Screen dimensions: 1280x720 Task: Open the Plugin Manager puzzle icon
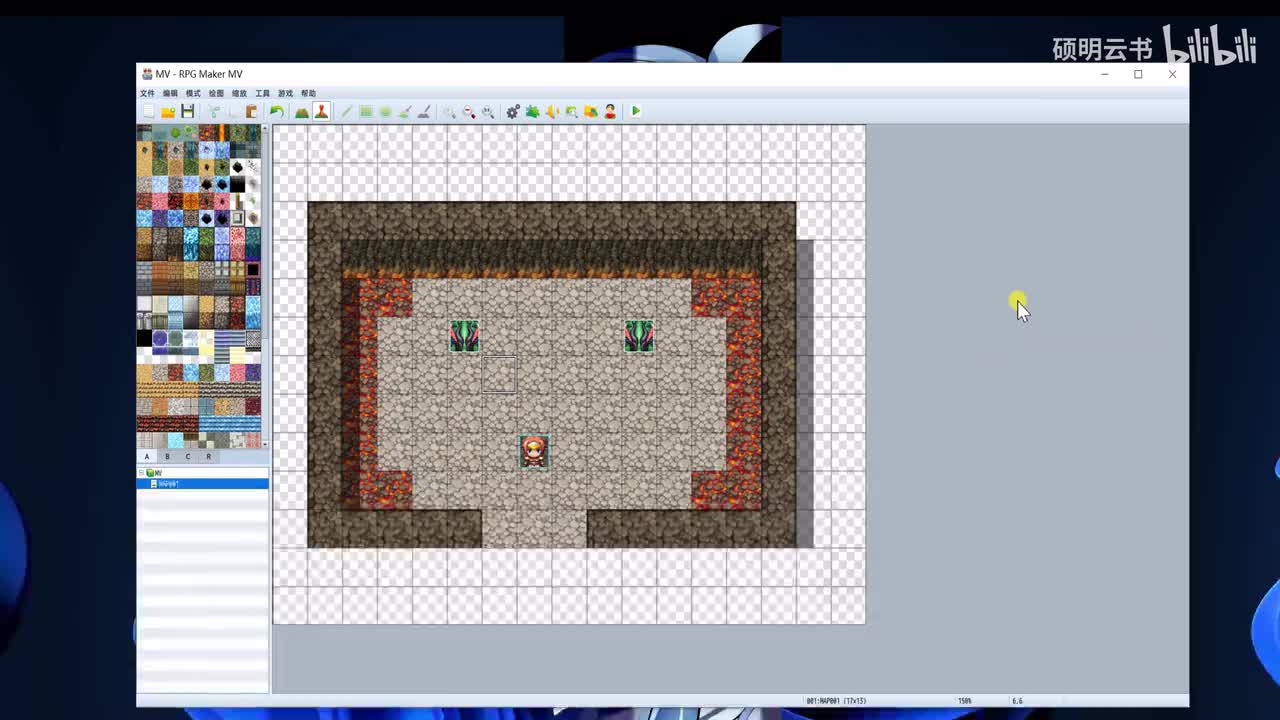(533, 112)
